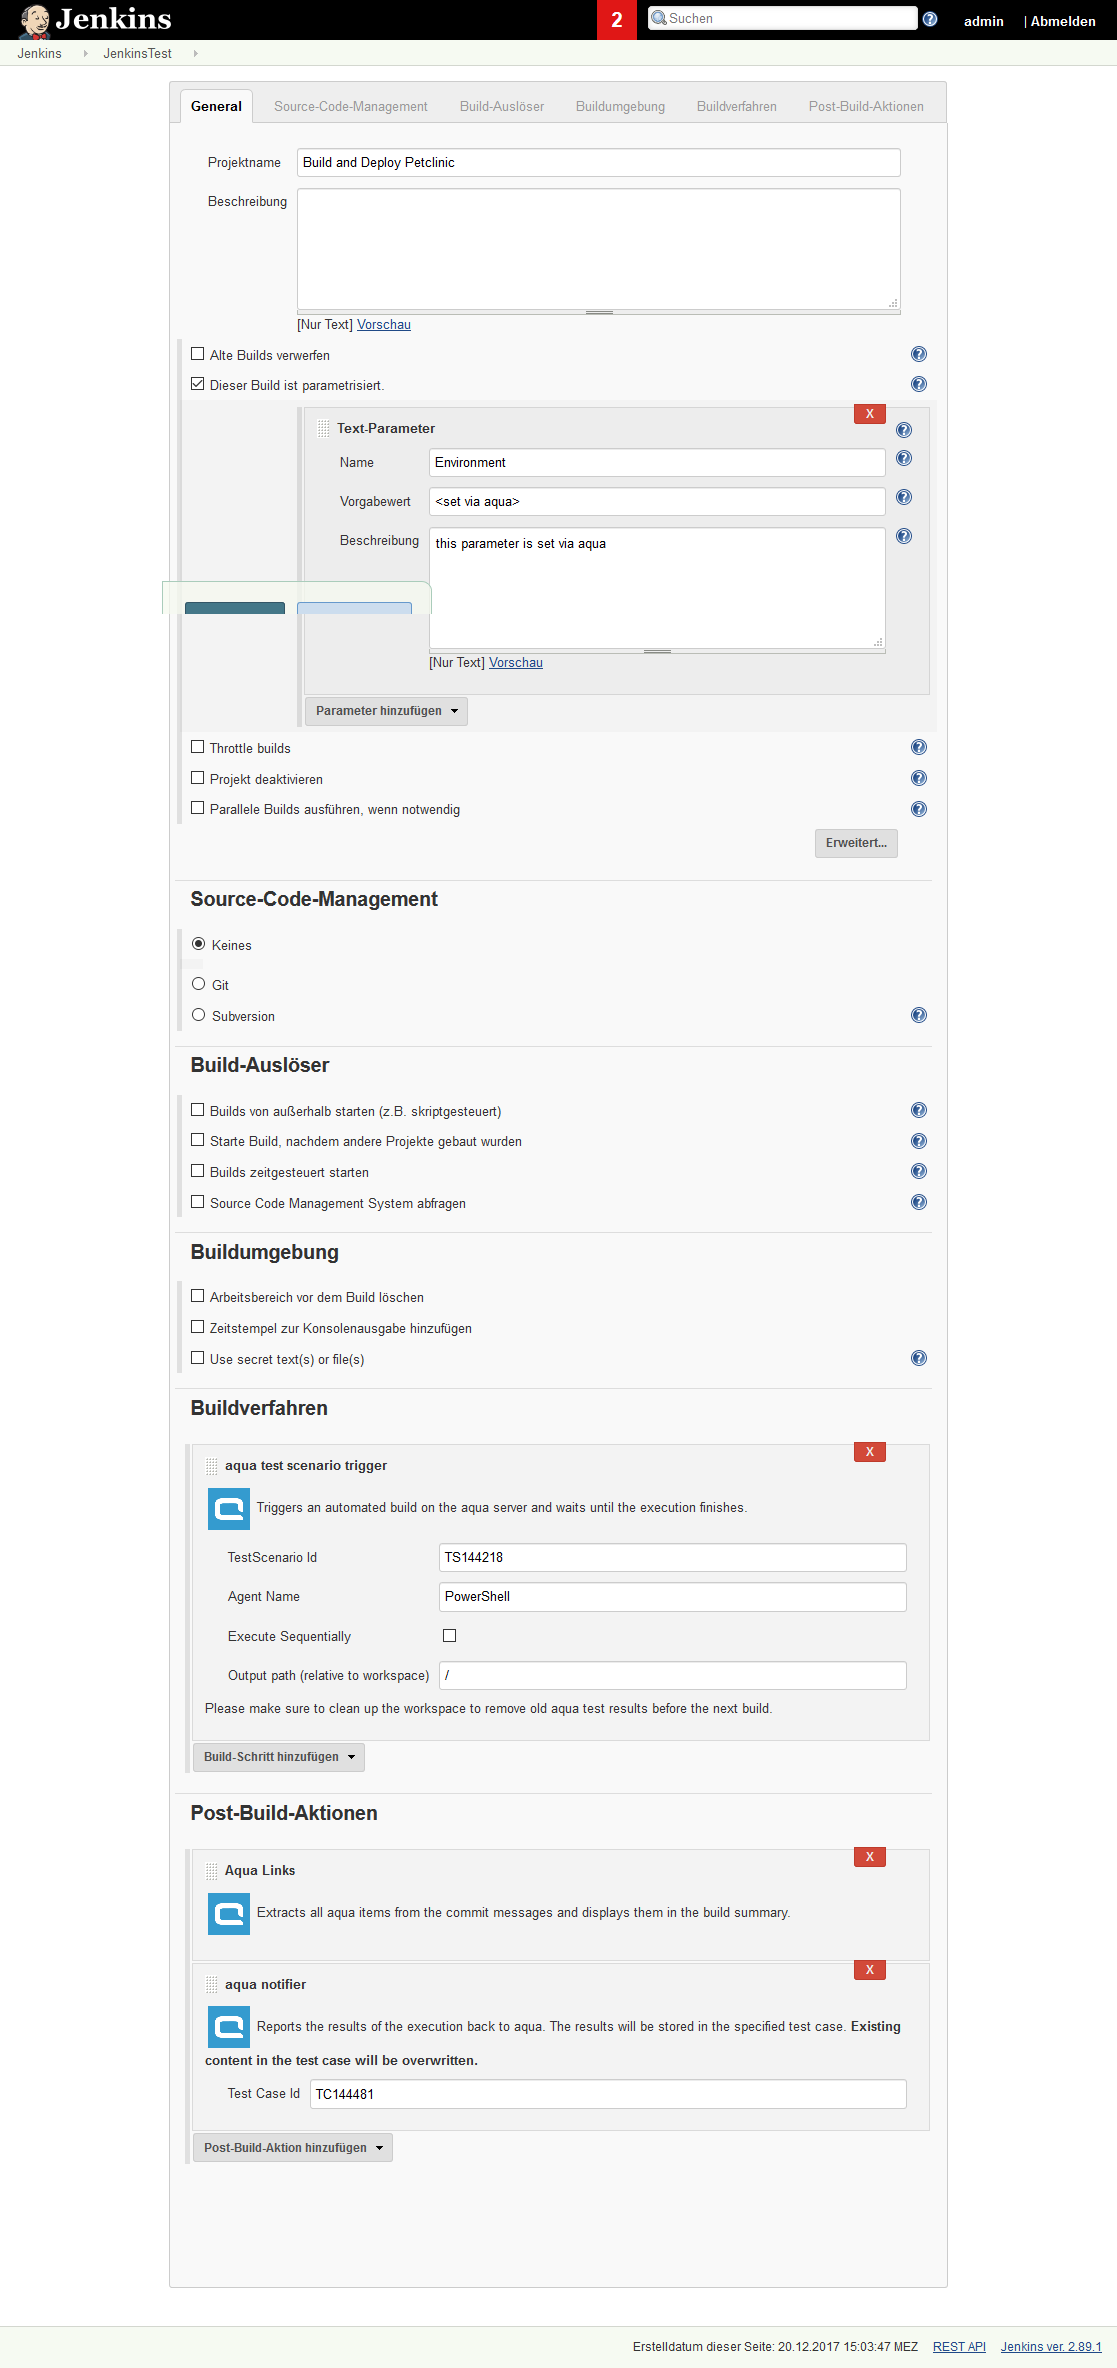
Task: Open help icon next to Throttle builds
Action: [x=918, y=747]
